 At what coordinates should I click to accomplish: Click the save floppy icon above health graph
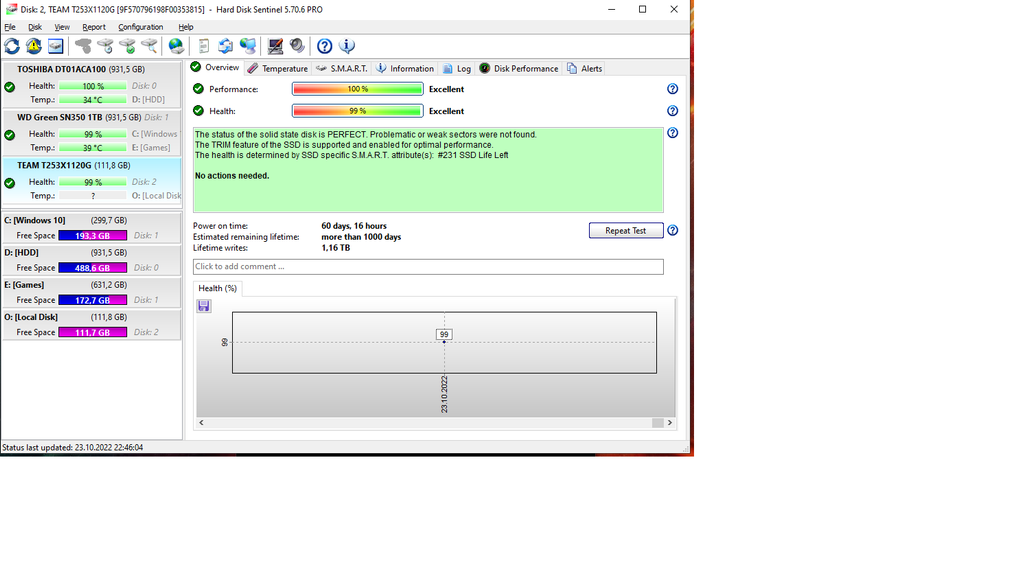click(204, 306)
